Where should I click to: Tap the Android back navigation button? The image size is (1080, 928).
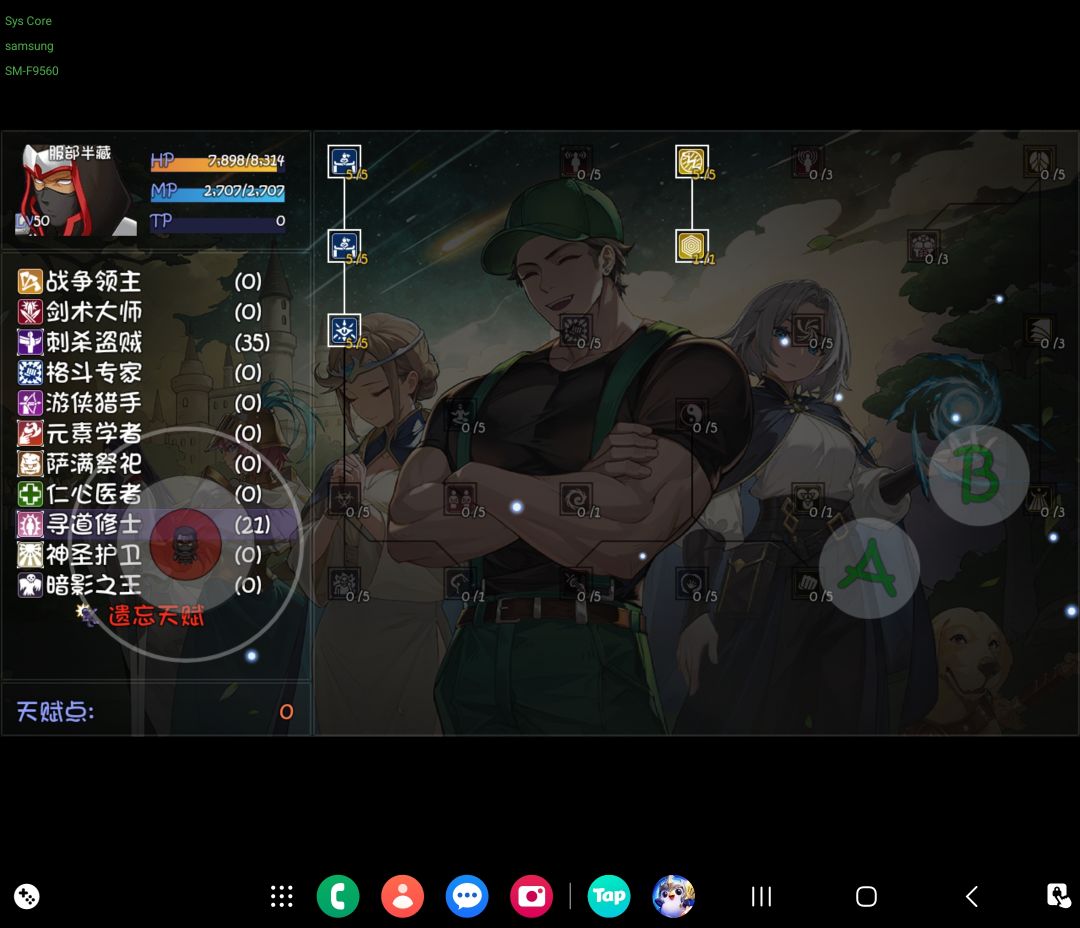[972, 896]
